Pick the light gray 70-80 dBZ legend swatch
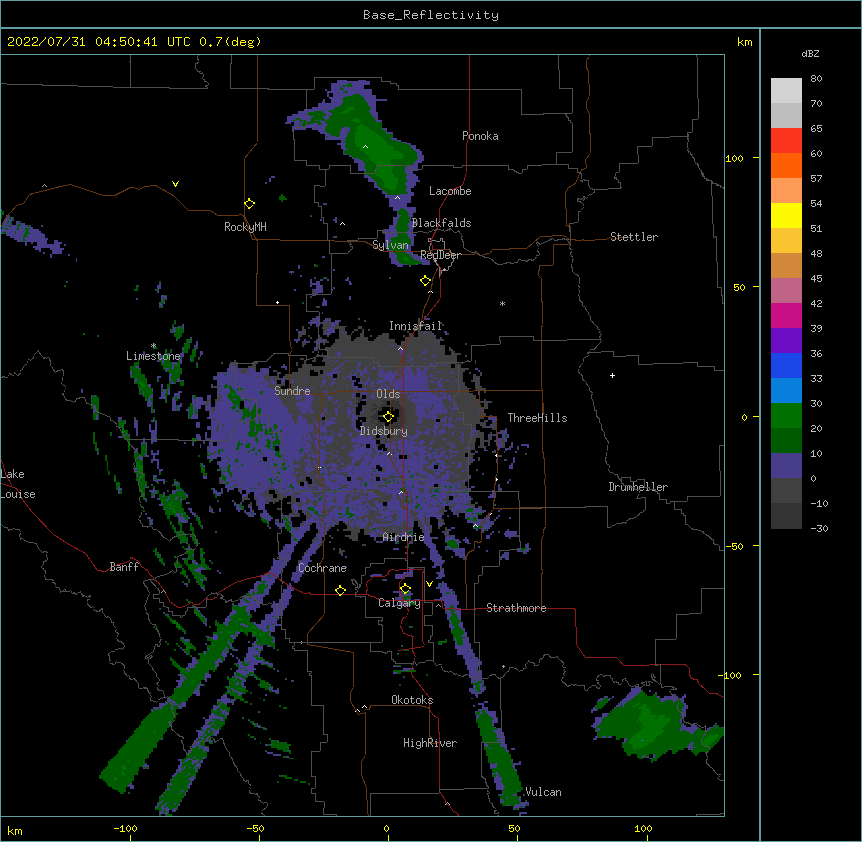 coord(786,91)
